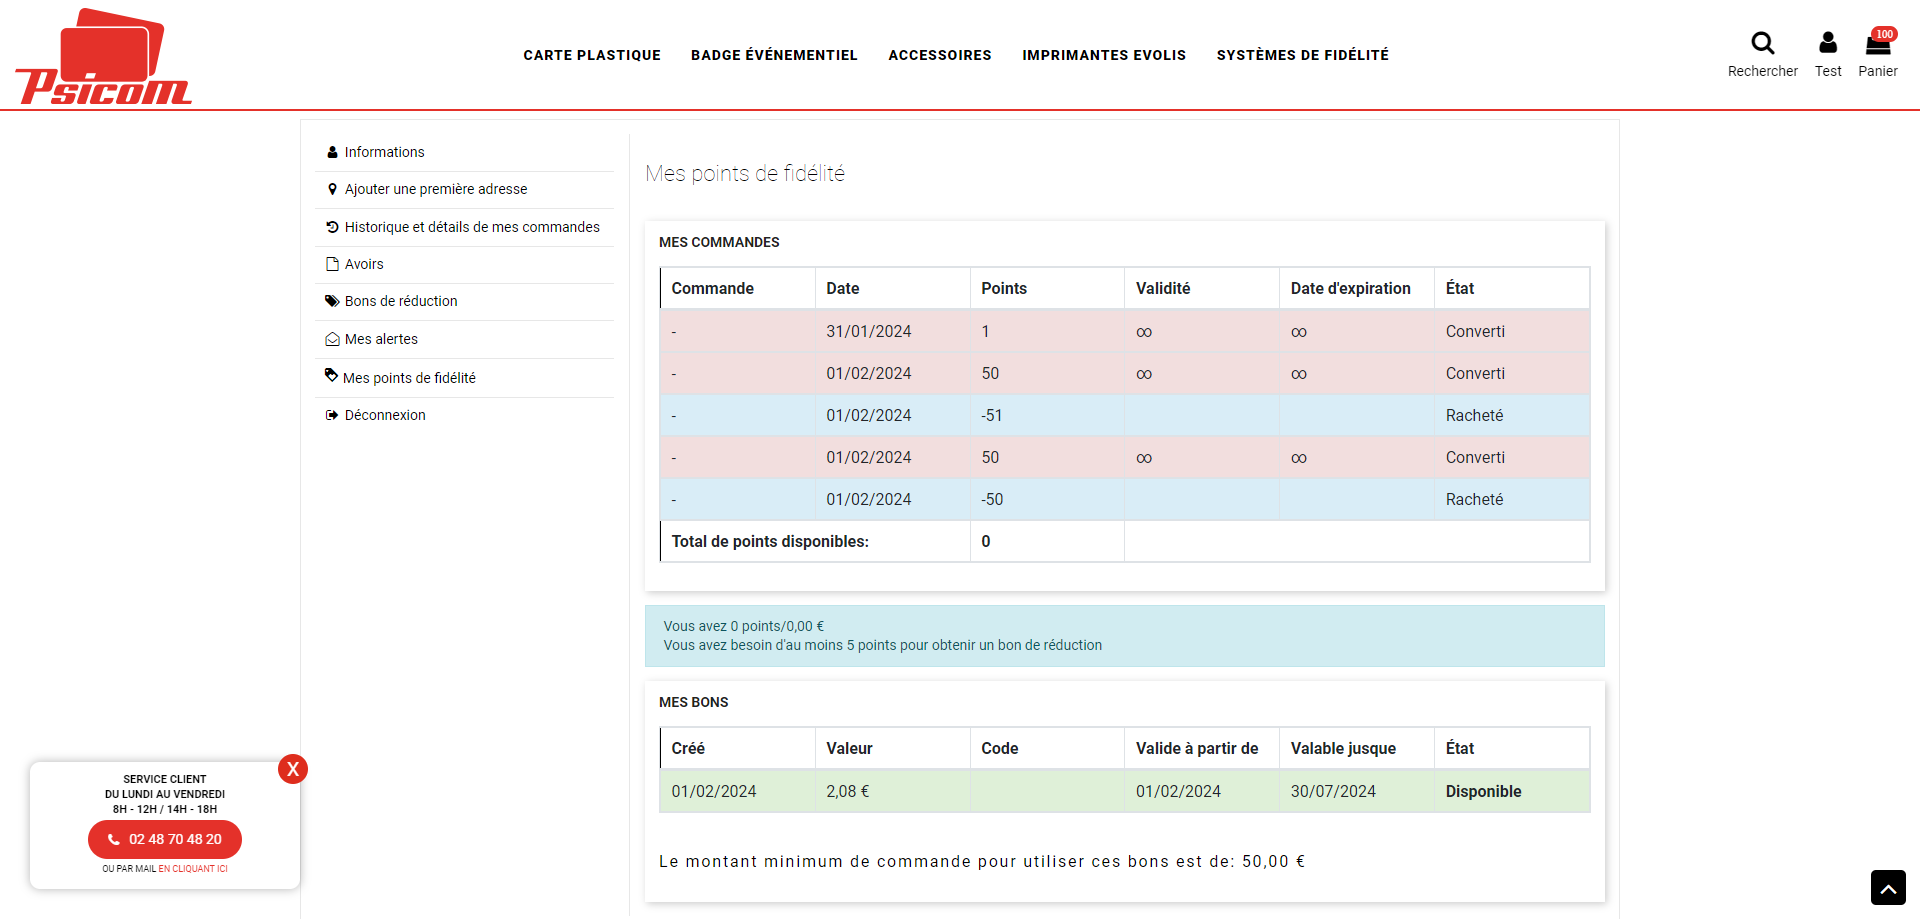This screenshot has height=919, width=1920.
Task: Go to Ajouter une première adresse
Action: pyautogui.click(x=435, y=189)
